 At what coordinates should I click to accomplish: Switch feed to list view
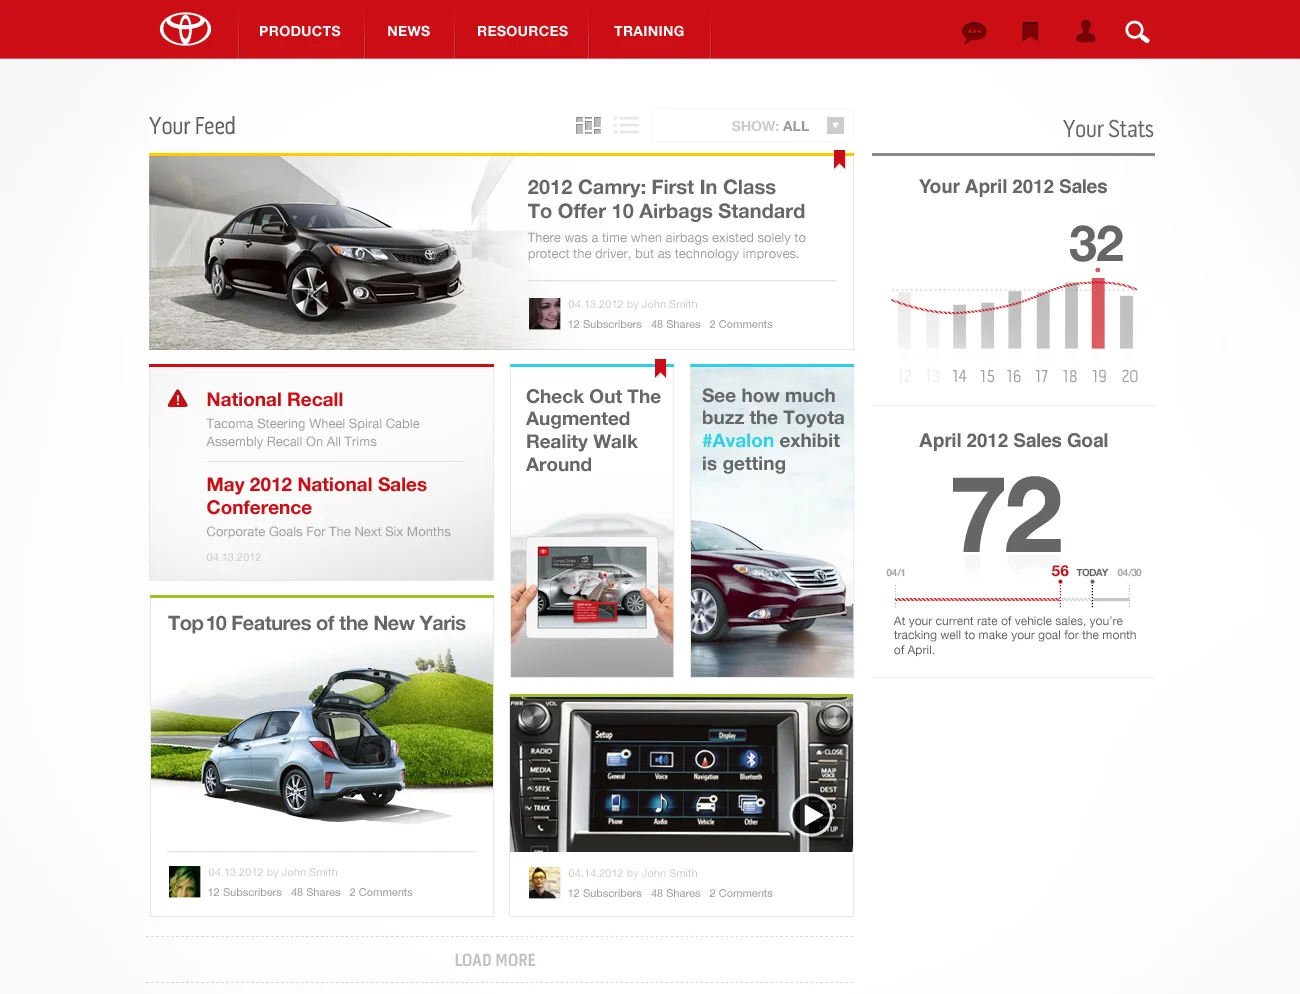pos(627,125)
